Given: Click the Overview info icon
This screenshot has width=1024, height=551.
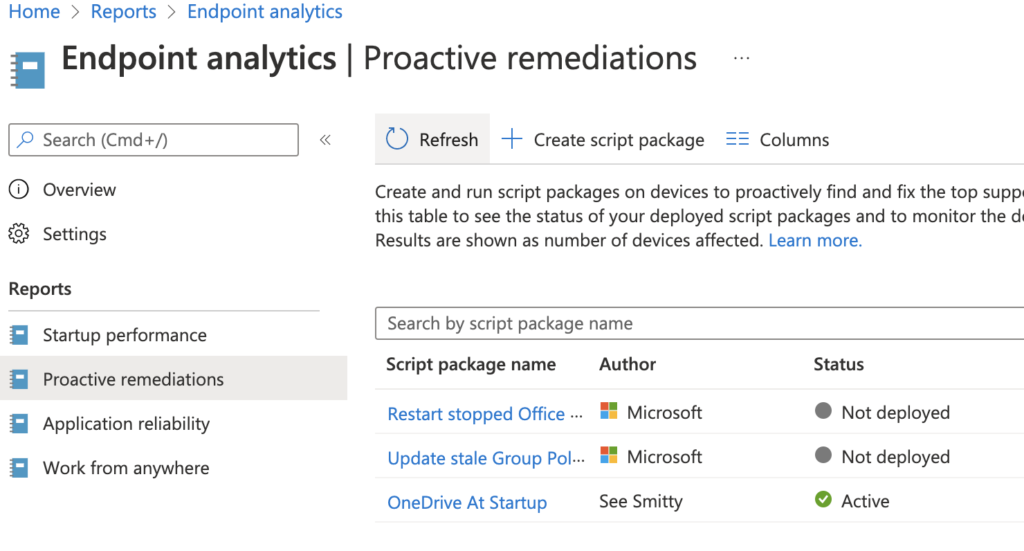Looking at the screenshot, I should 18,189.
